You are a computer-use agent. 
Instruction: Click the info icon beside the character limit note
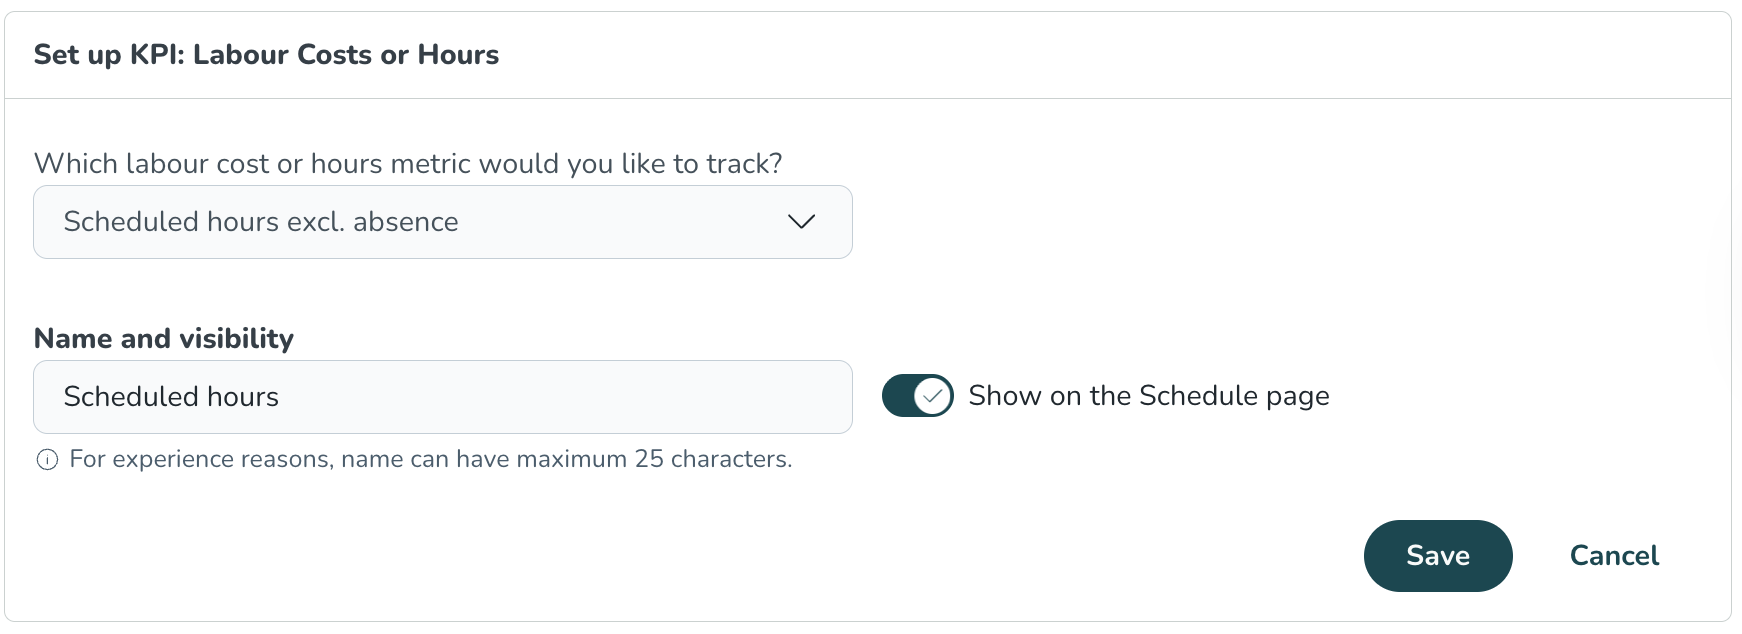coord(47,460)
